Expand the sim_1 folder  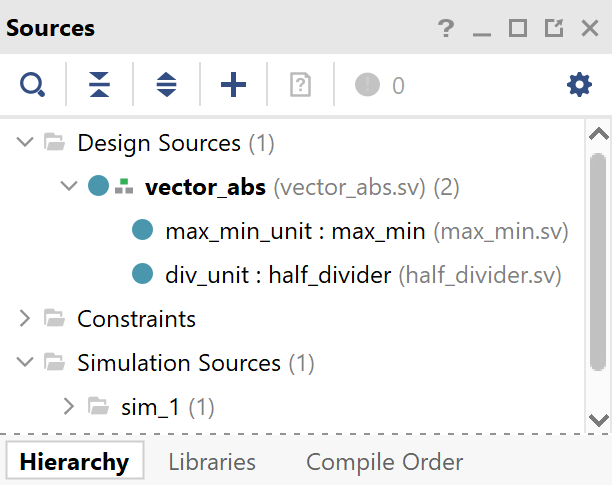(69, 406)
